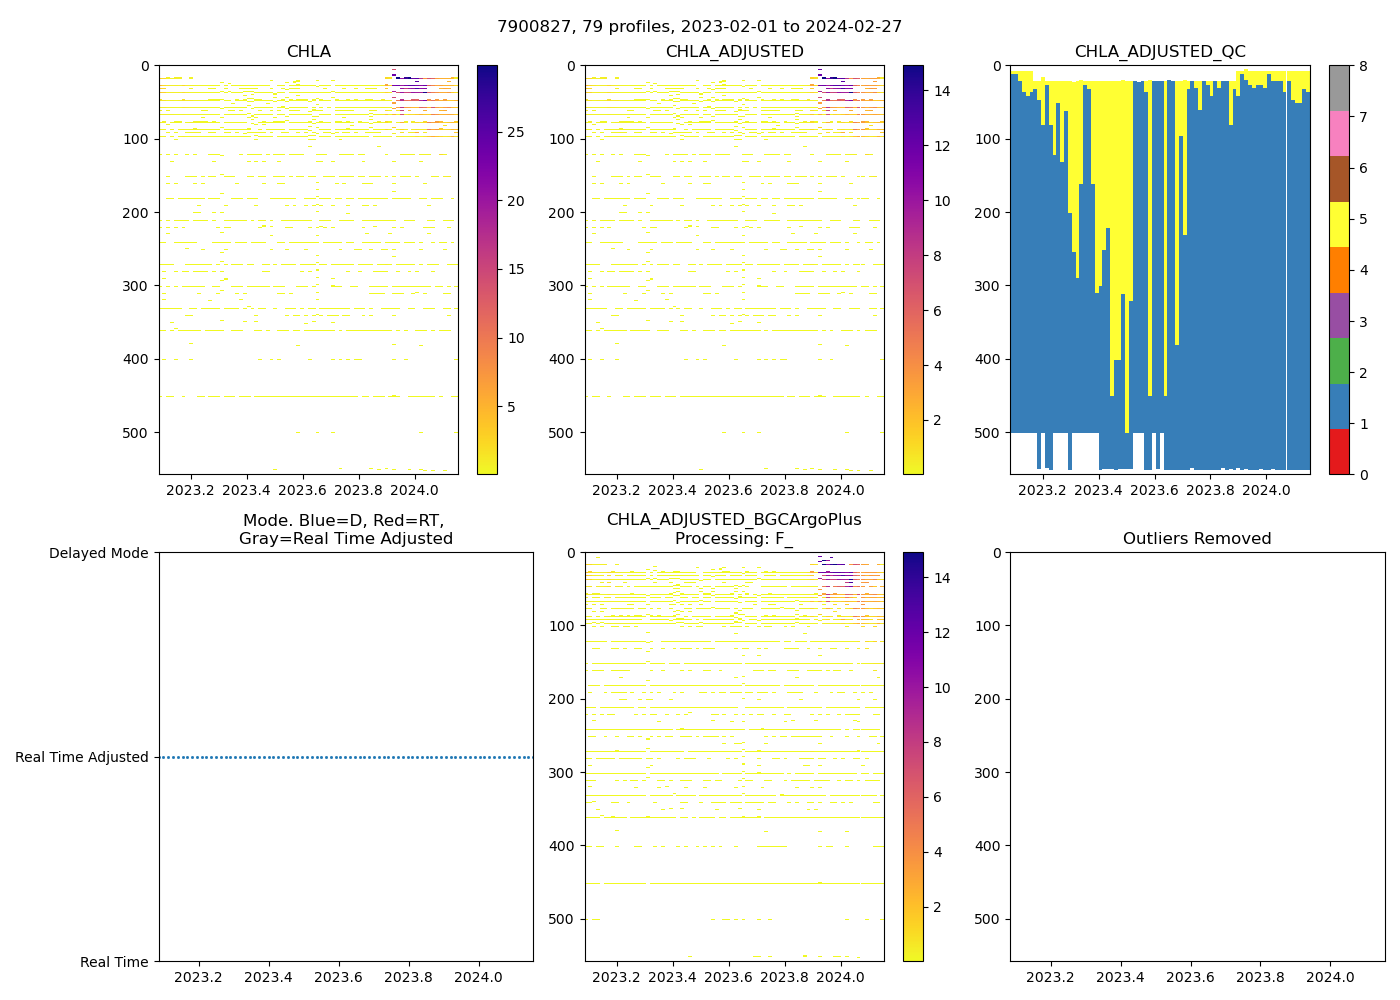Click the red swatch in QC colorbar
Image resolution: width=1400 pixels, height=1000 pixels.
tap(1339, 452)
